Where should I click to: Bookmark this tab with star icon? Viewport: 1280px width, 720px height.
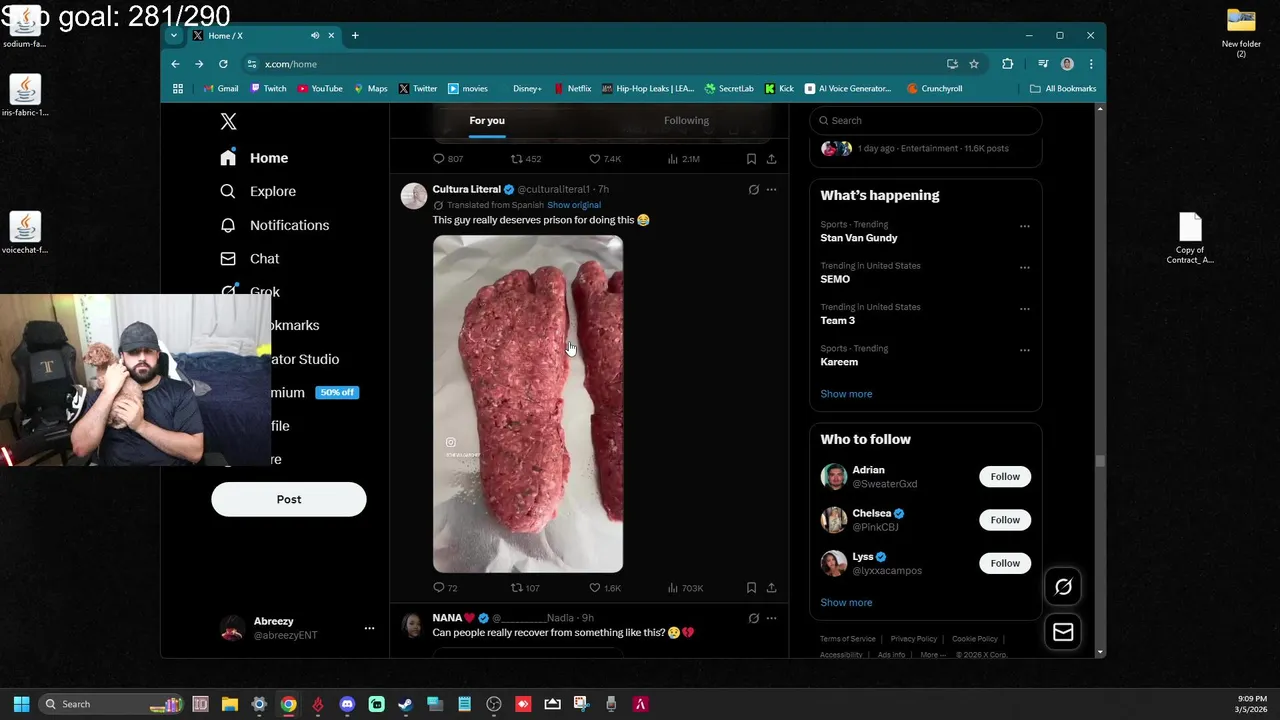[973, 64]
